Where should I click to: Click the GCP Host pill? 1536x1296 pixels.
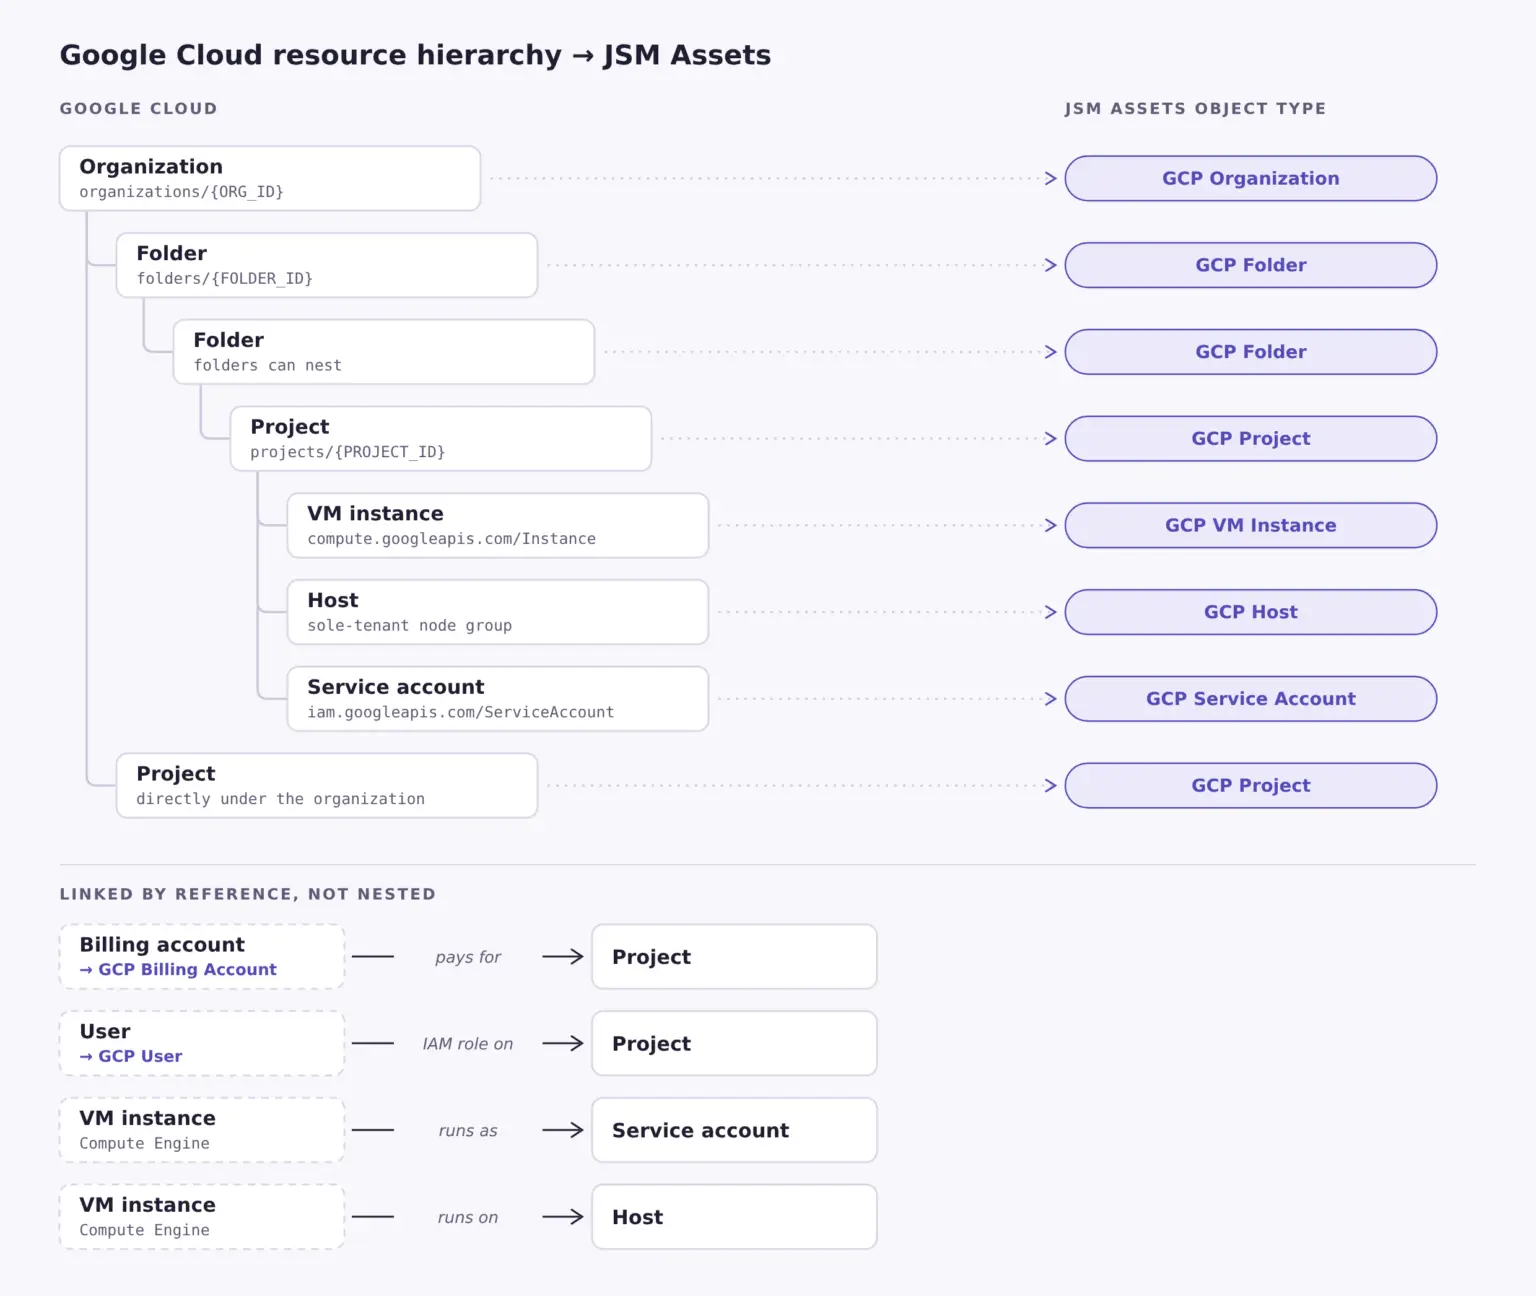(x=1251, y=612)
